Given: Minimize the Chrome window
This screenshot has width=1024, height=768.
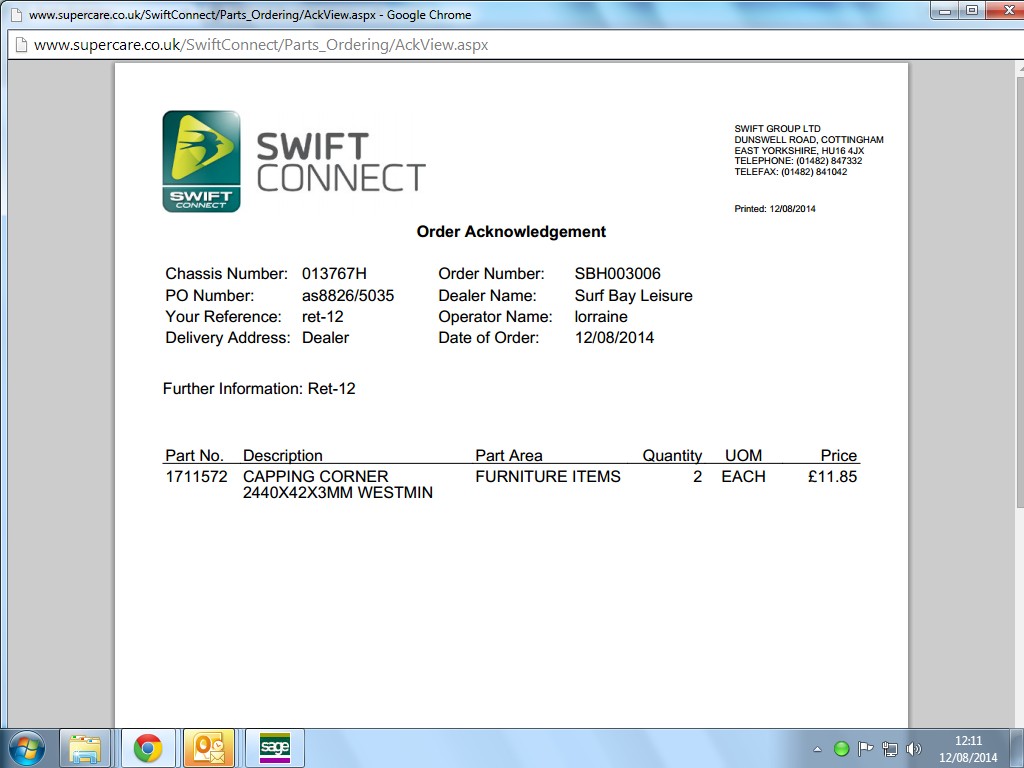Looking at the screenshot, I should (944, 11).
